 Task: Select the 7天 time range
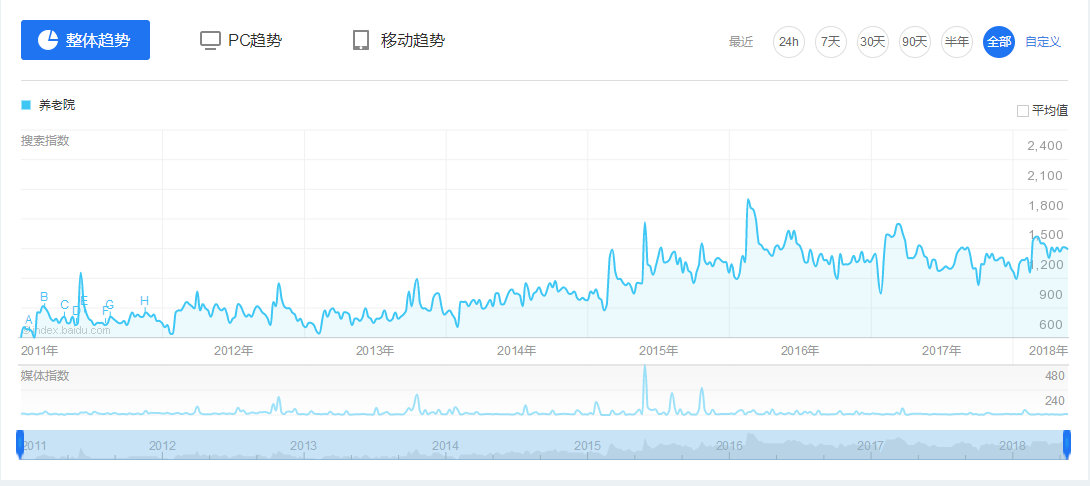click(x=830, y=42)
